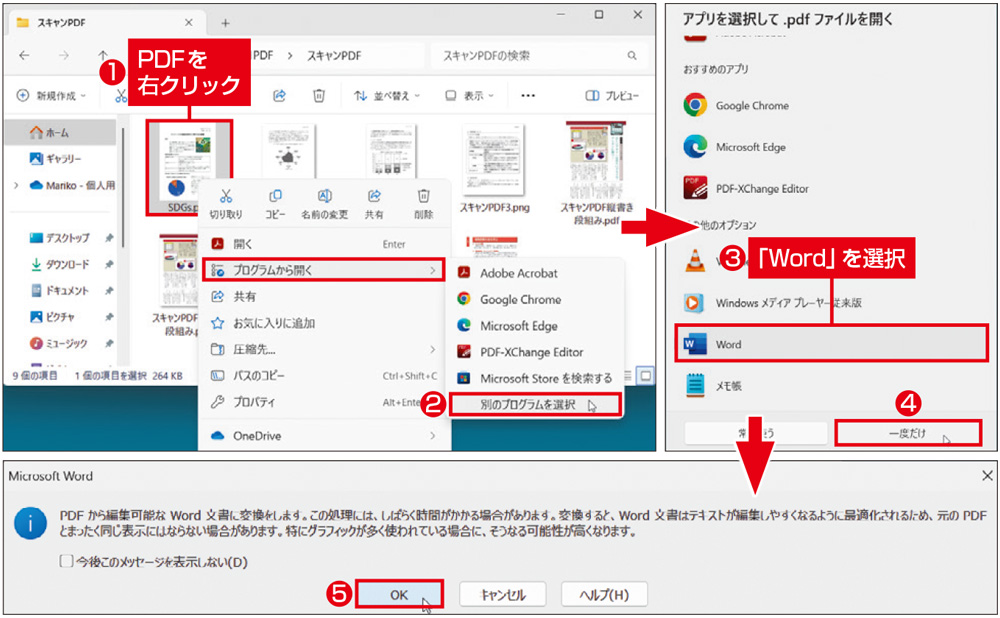
Task: Select the Rename icon in the context menu
Action: 324,198
